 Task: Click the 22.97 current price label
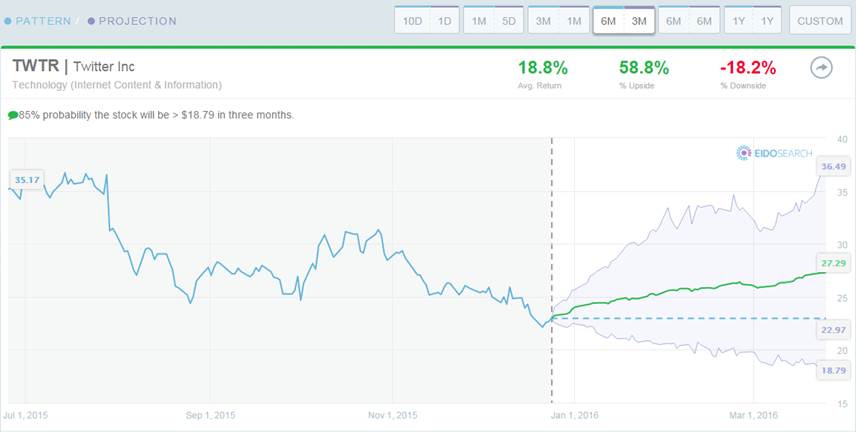click(x=833, y=330)
